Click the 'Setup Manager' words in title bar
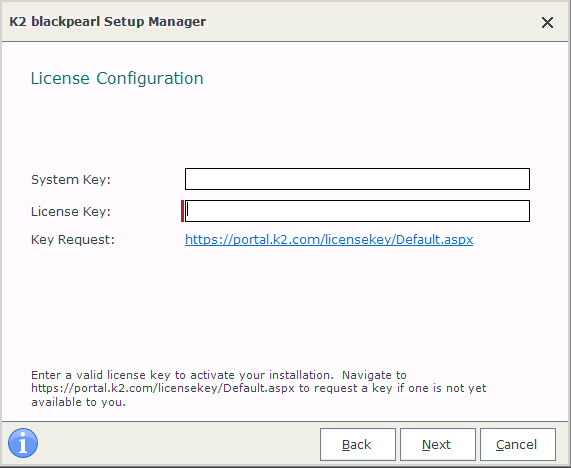 click(155, 21)
